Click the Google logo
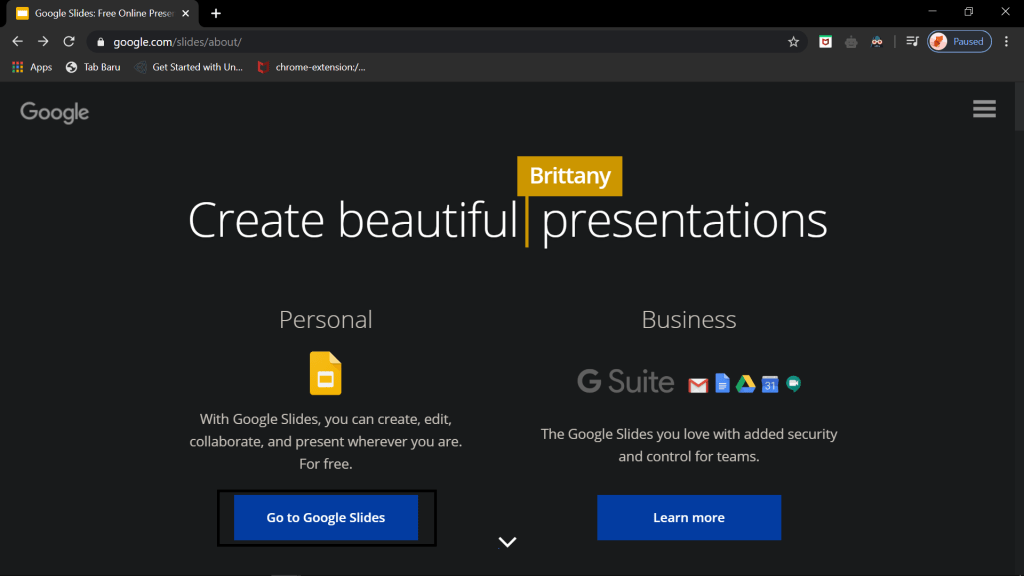The image size is (1024, 576). pyautogui.click(x=55, y=112)
